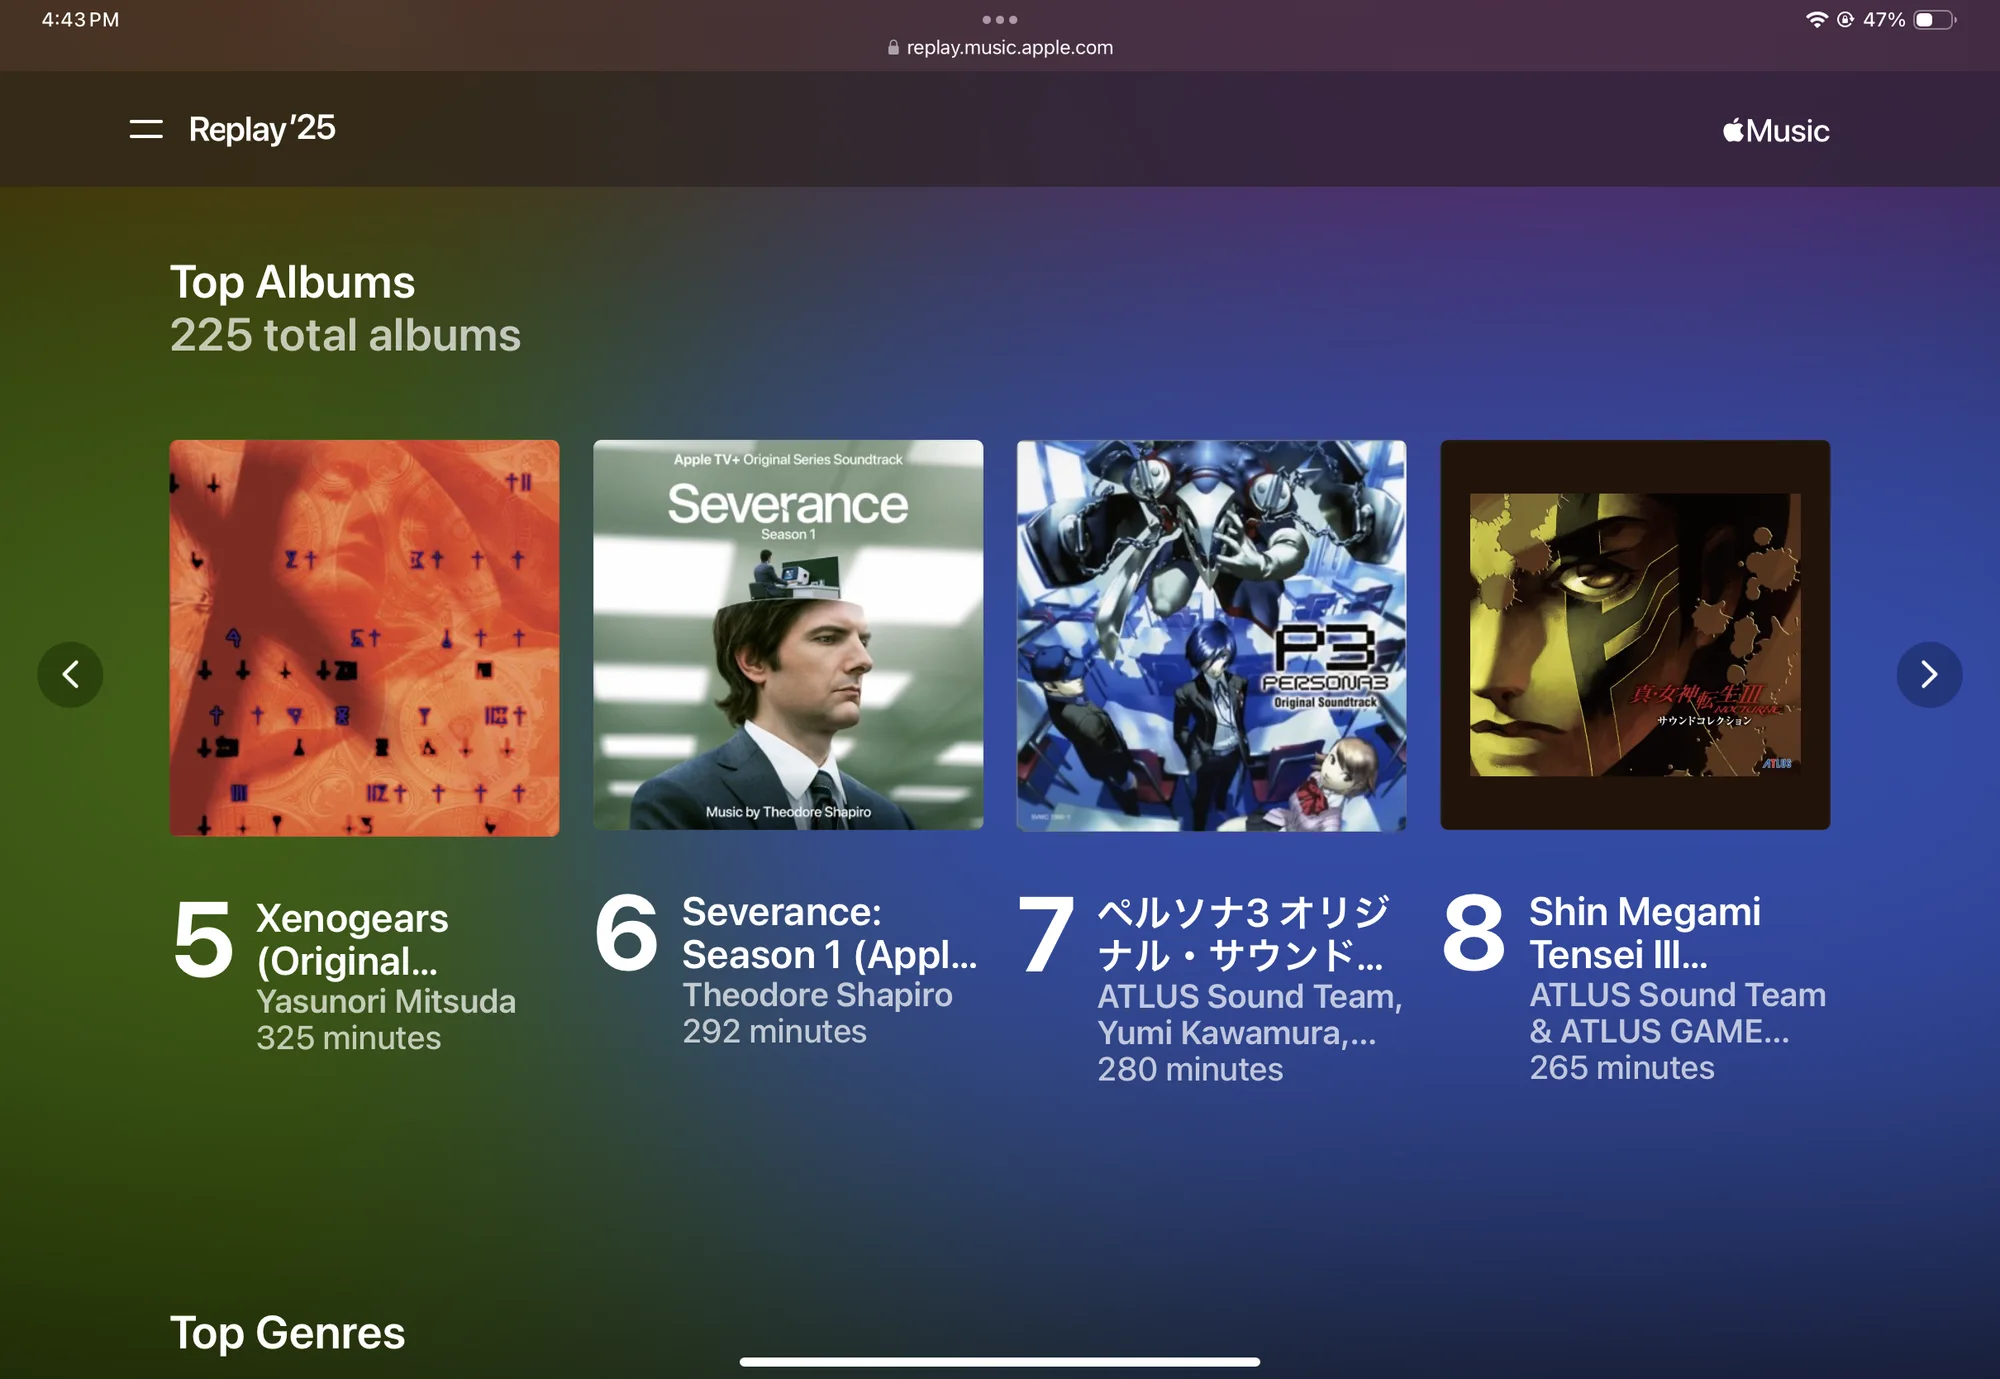Click artist name Theodore Shapiro
The height and width of the screenshot is (1379, 2000).
pyautogui.click(x=817, y=994)
